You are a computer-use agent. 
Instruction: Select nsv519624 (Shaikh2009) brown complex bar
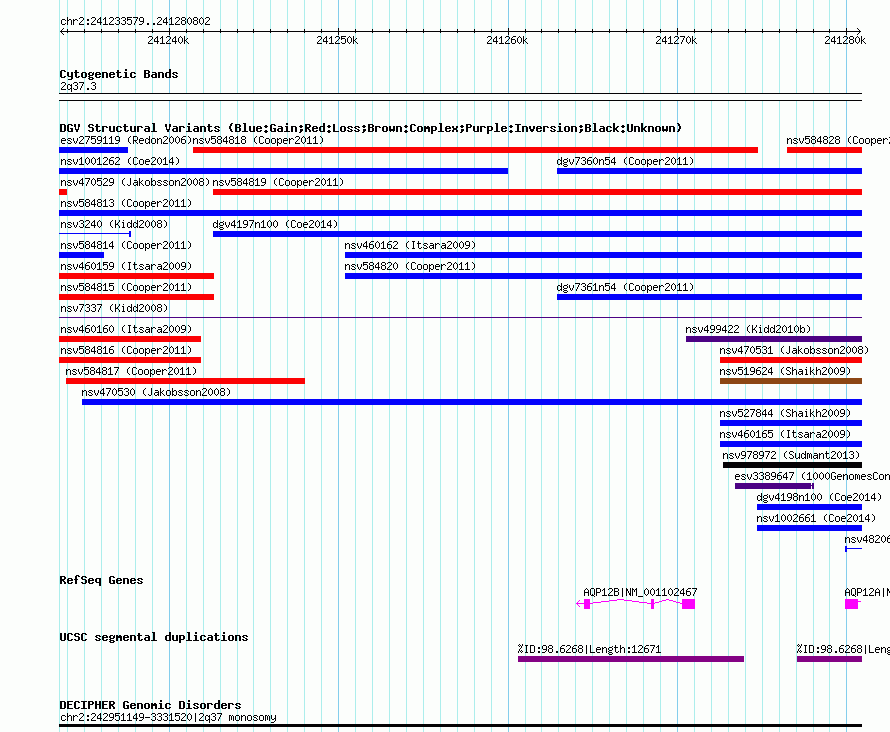click(x=791, y=381)
